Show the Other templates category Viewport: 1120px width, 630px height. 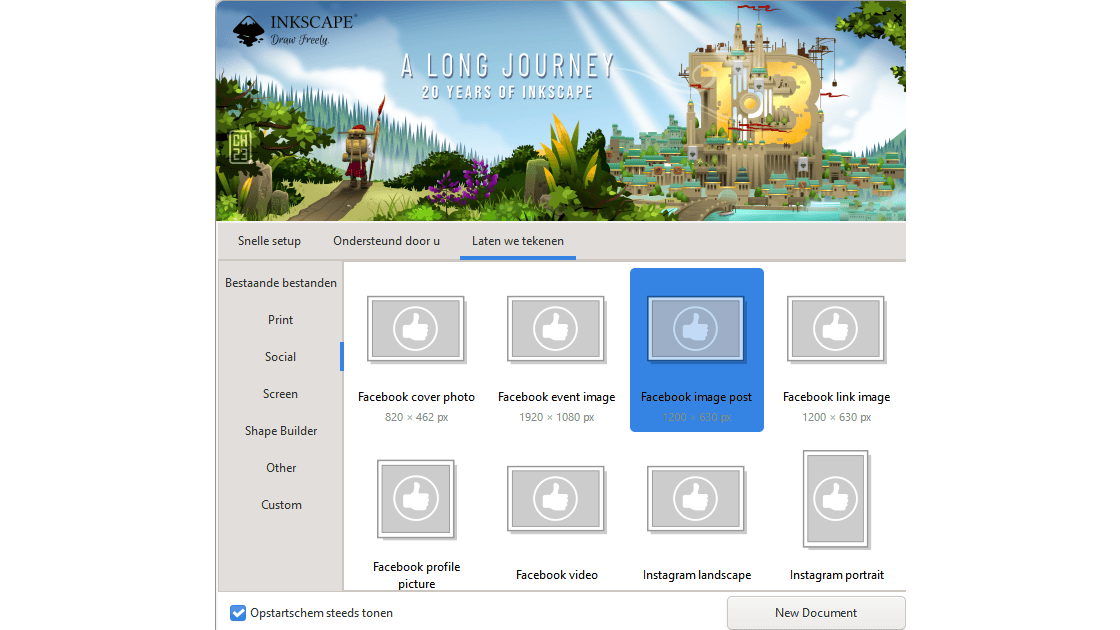(x=281, y=469)
